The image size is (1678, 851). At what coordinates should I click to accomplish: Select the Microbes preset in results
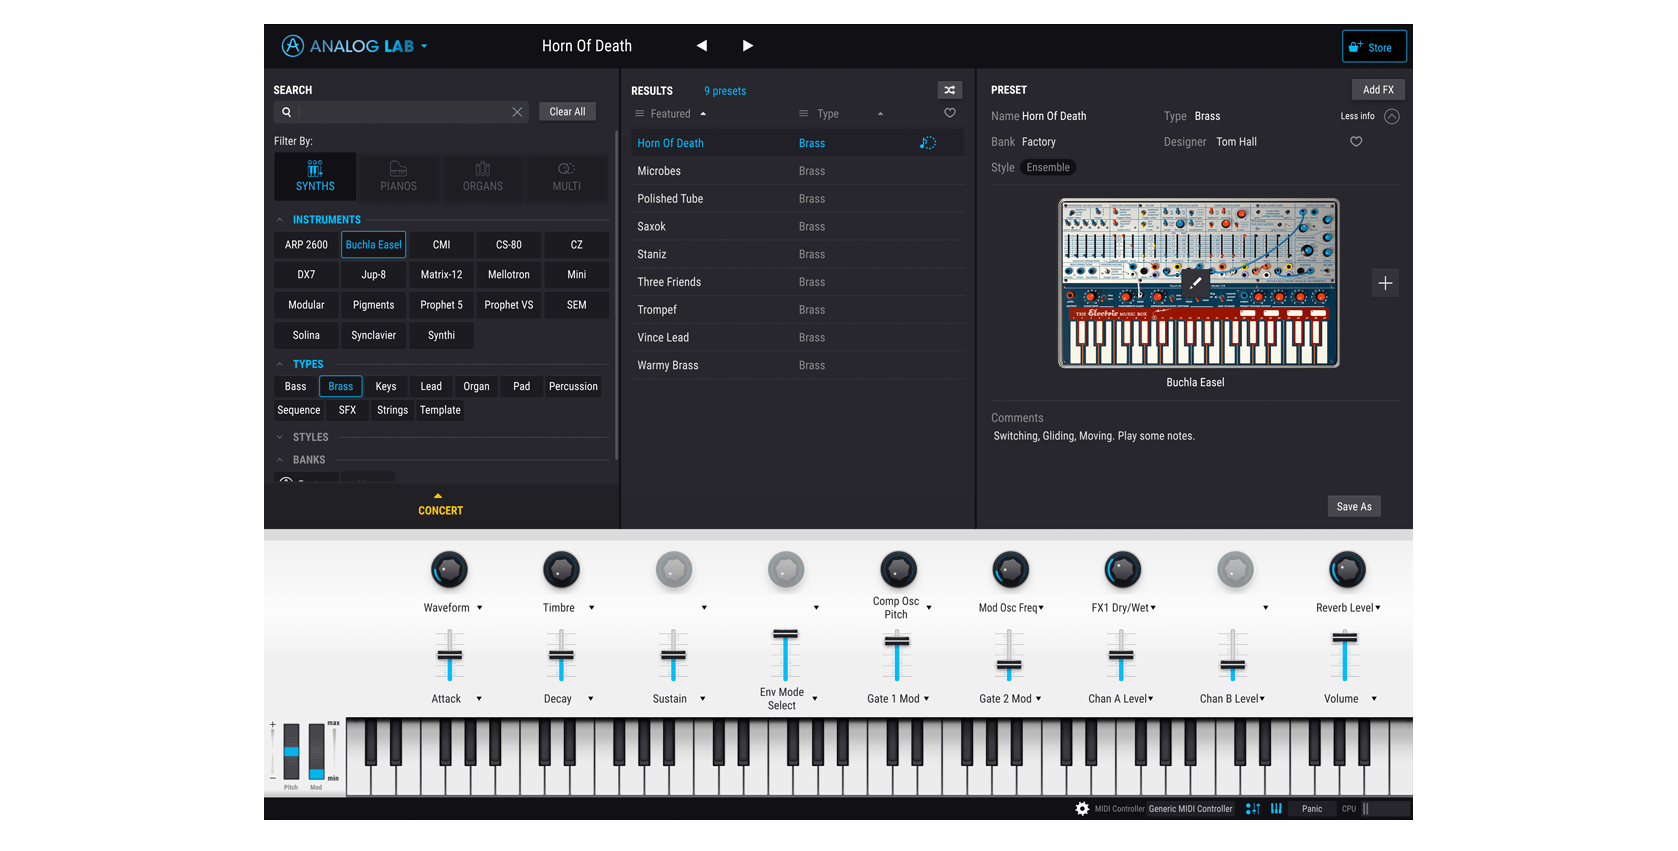659,171
